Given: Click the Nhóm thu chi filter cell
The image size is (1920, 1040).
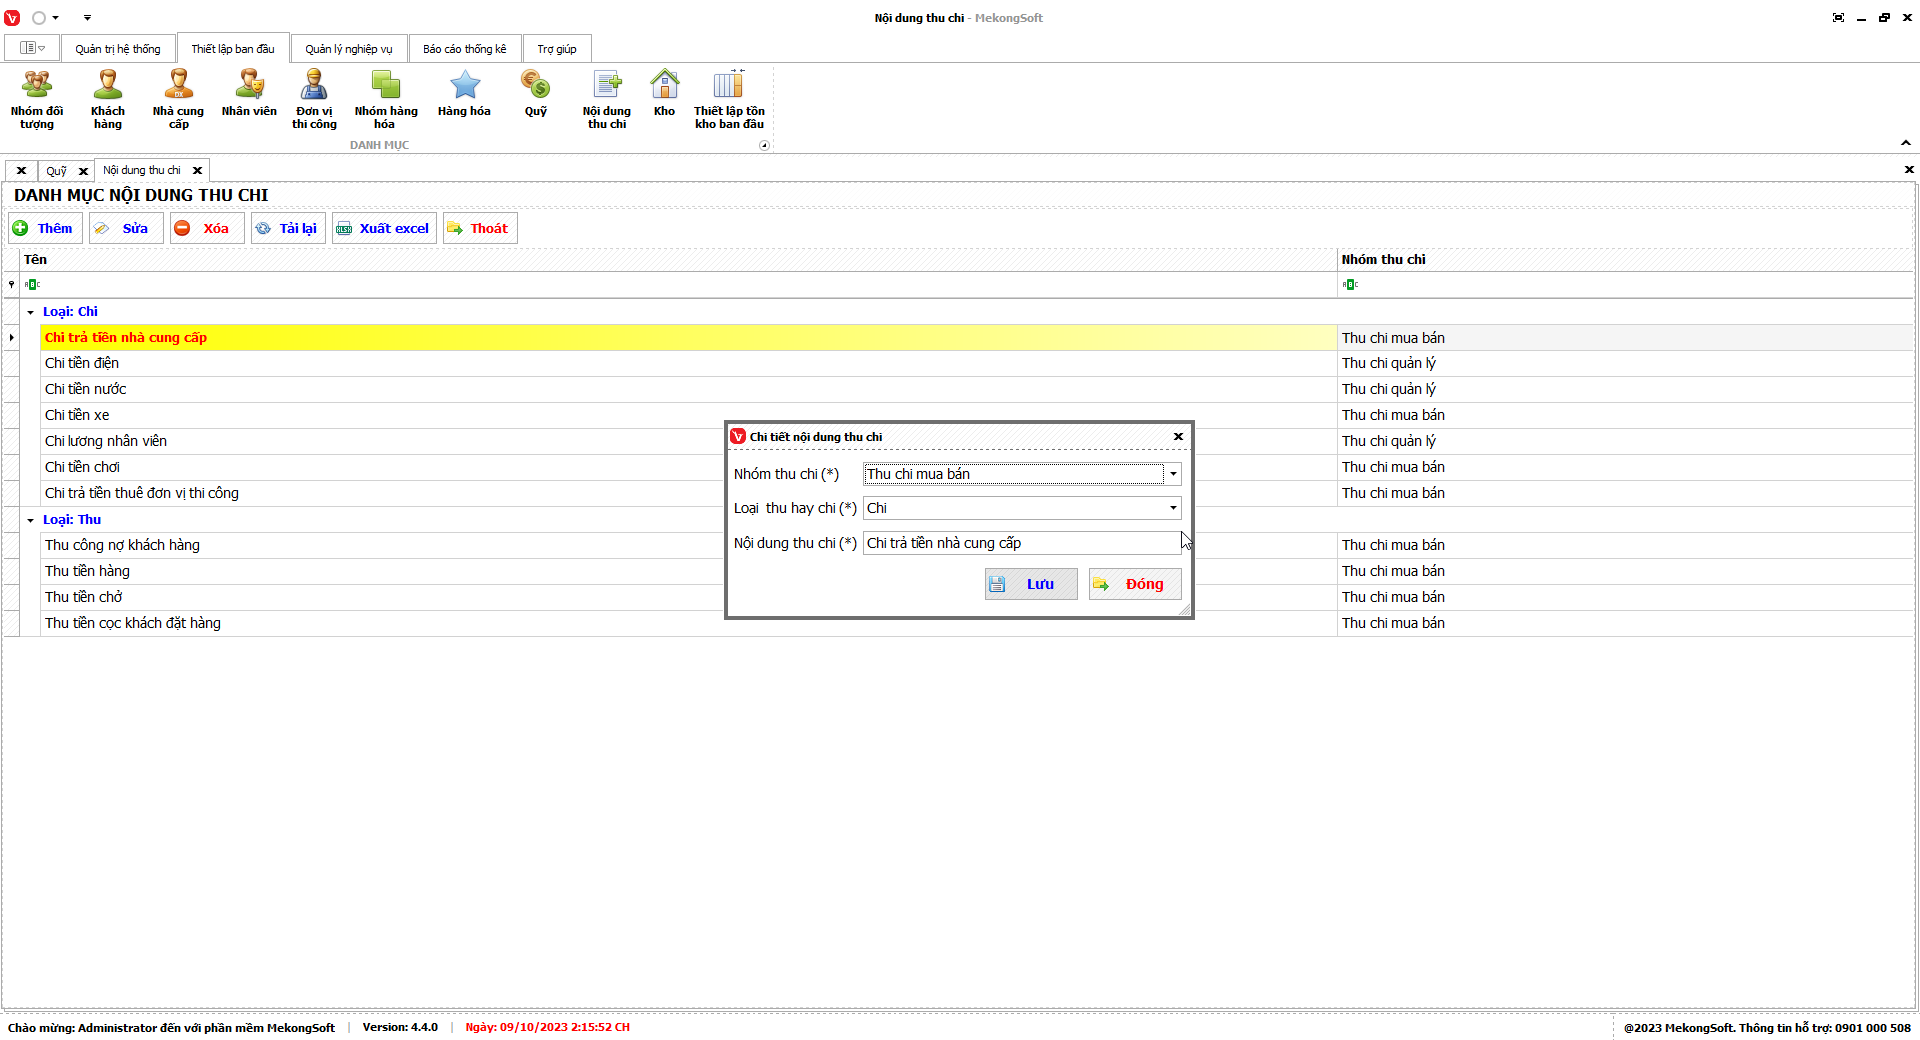Looking at the screenshot, I should click(1625, 285).
